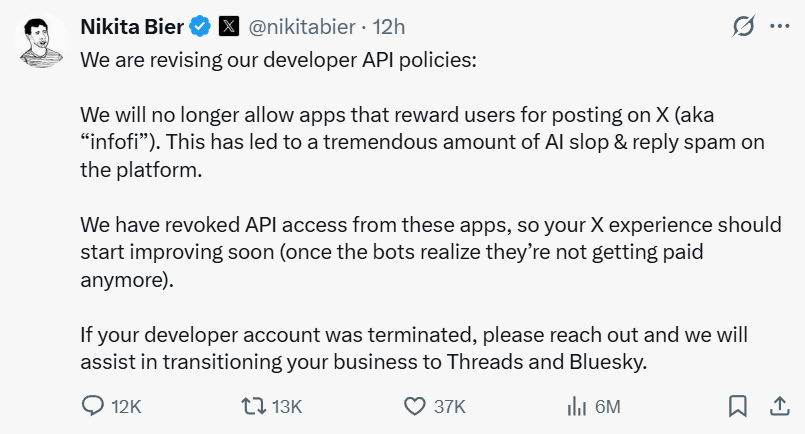Image resolution: width=805 pixels, height=434 pixels.
Task: Click the 13K reposts count
Action: click(287, 406)
